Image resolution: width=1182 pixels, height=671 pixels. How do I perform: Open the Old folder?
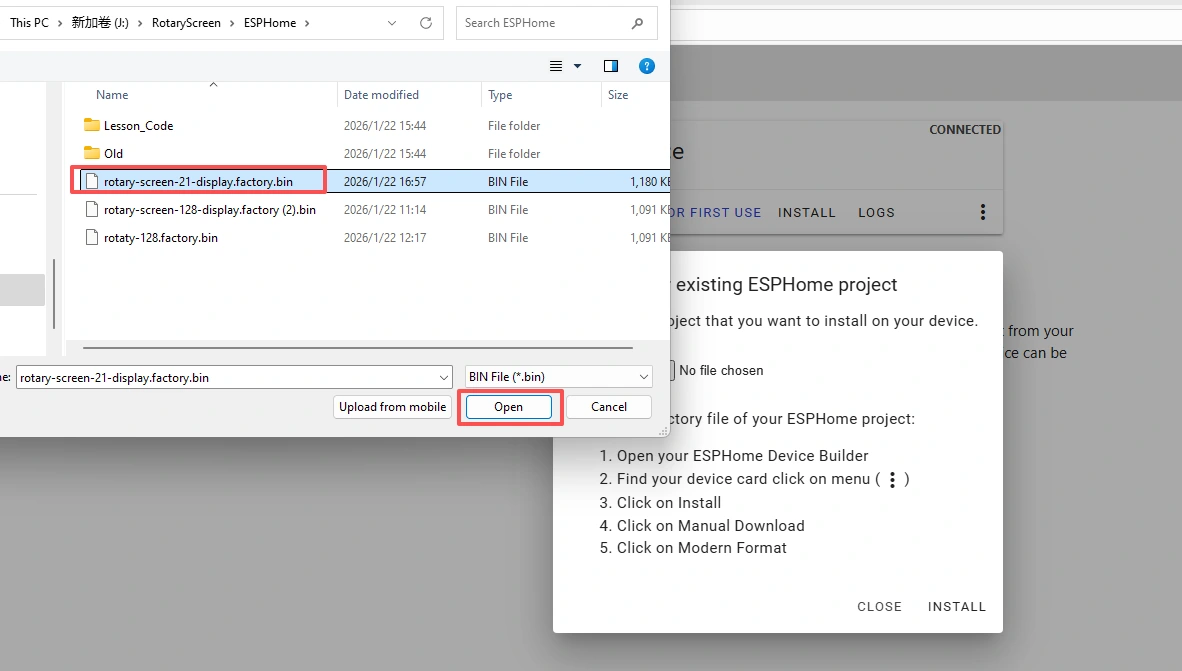click(113, 154)
